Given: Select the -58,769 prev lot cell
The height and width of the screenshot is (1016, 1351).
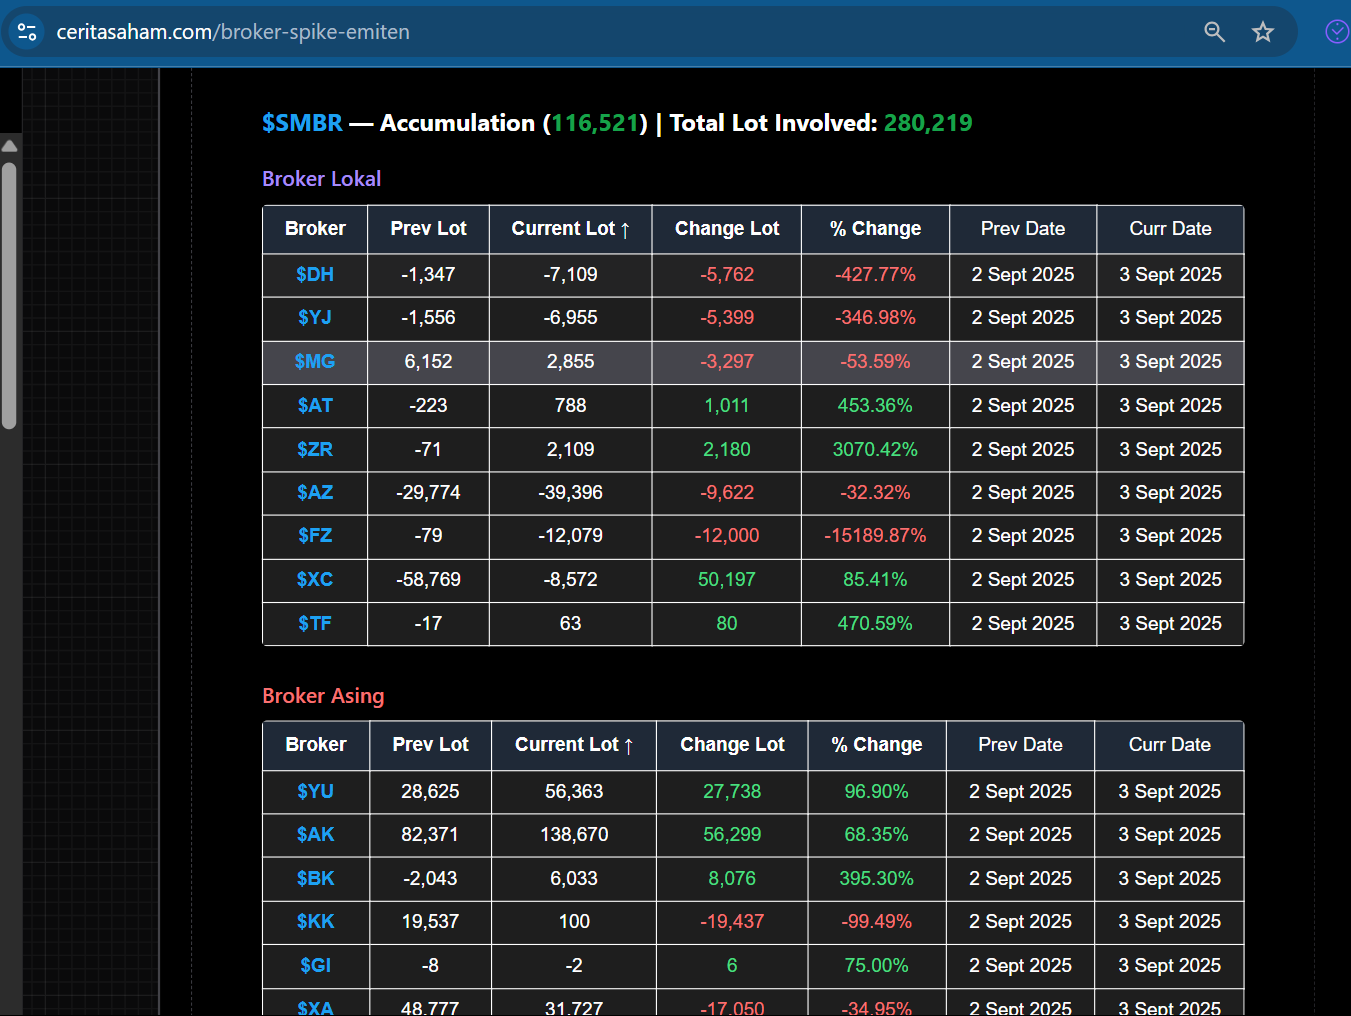Looking at the screenshot, I should tap(428, 580).
